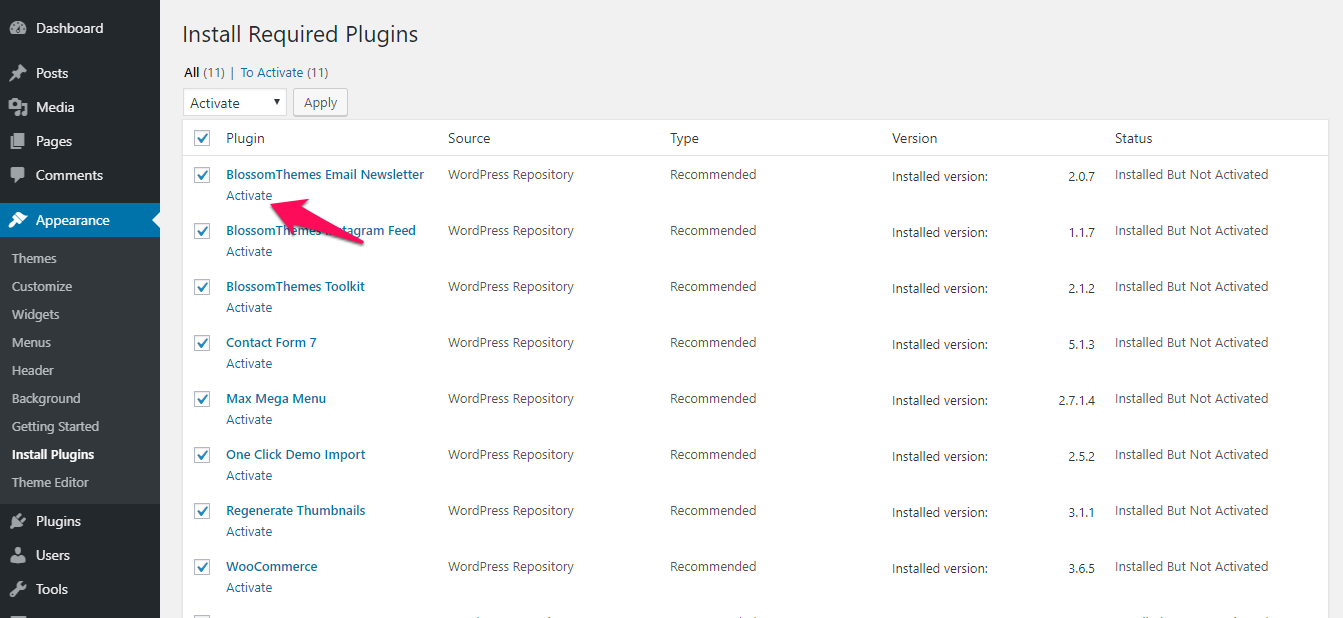1343x618 pixels.
Task: Click the Tools wrench icon
Action: [x=17, y=589]
